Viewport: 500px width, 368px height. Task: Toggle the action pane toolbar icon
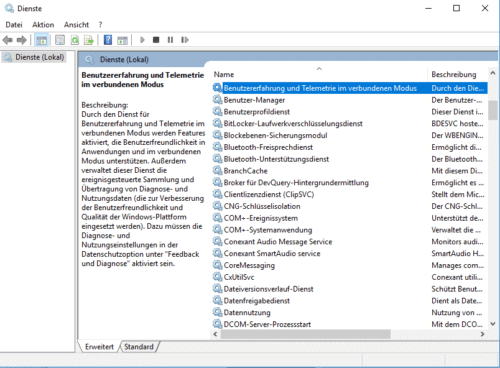[x=122, y=40]
